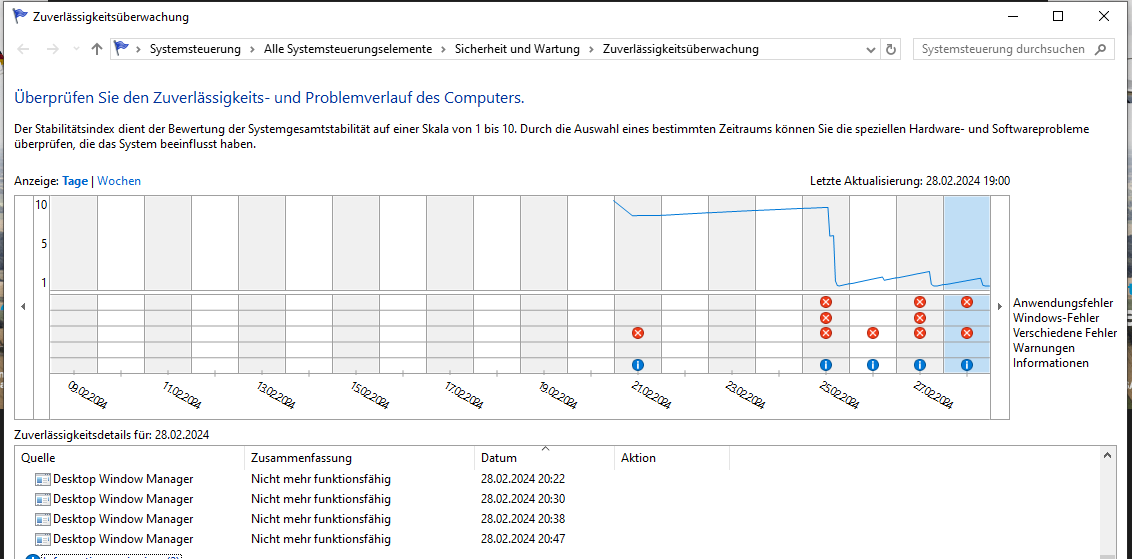Click the Verschiedene Fehler icon on 28.02.2024

point(967,333)
